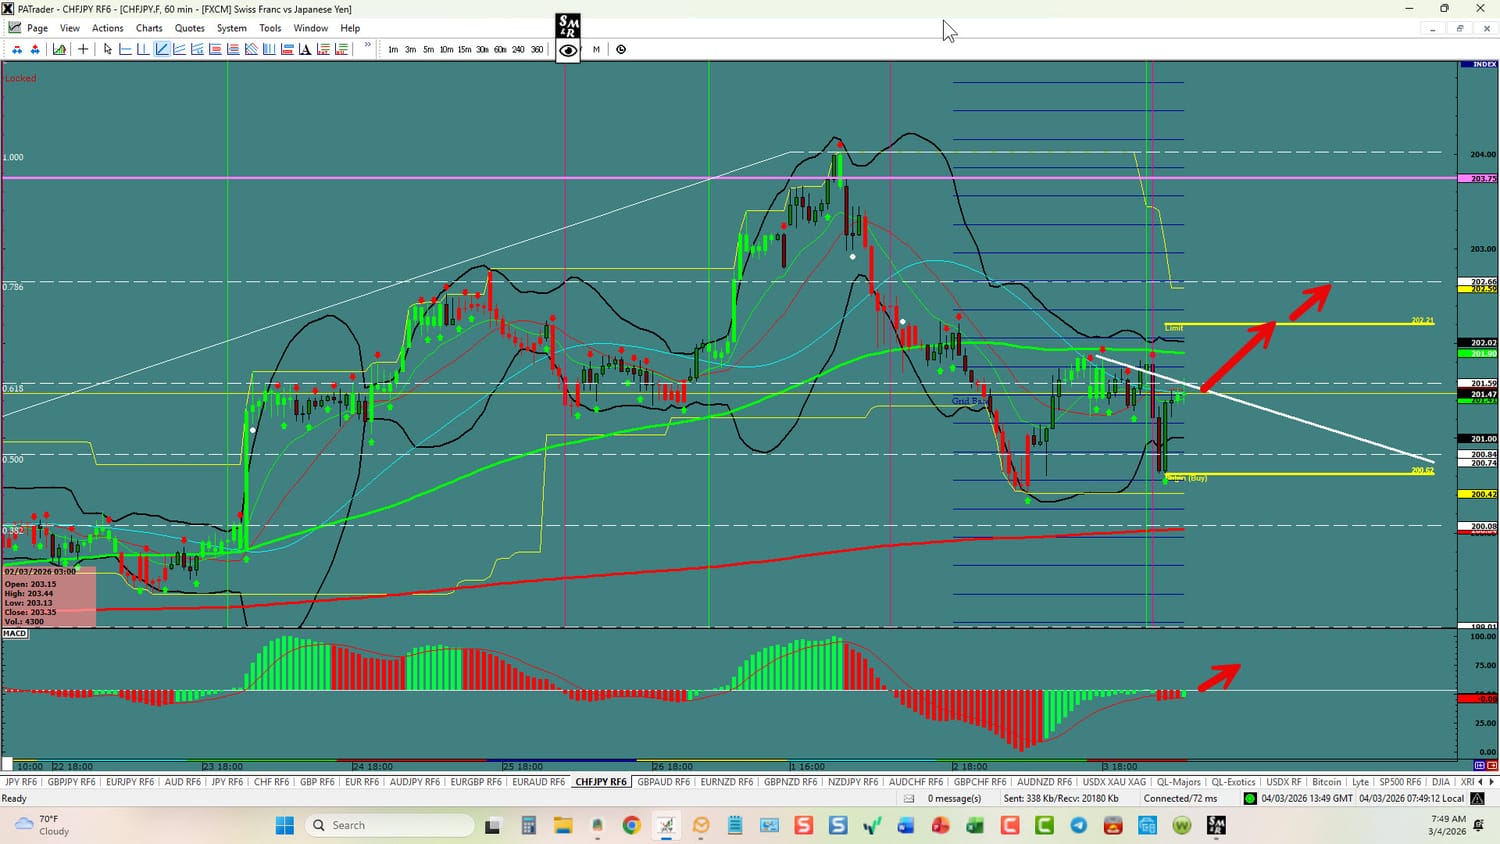This screenshot has height=844, width=1500.
Task: Select the crosshair cursor tool
Action: [x=83, y=49]
